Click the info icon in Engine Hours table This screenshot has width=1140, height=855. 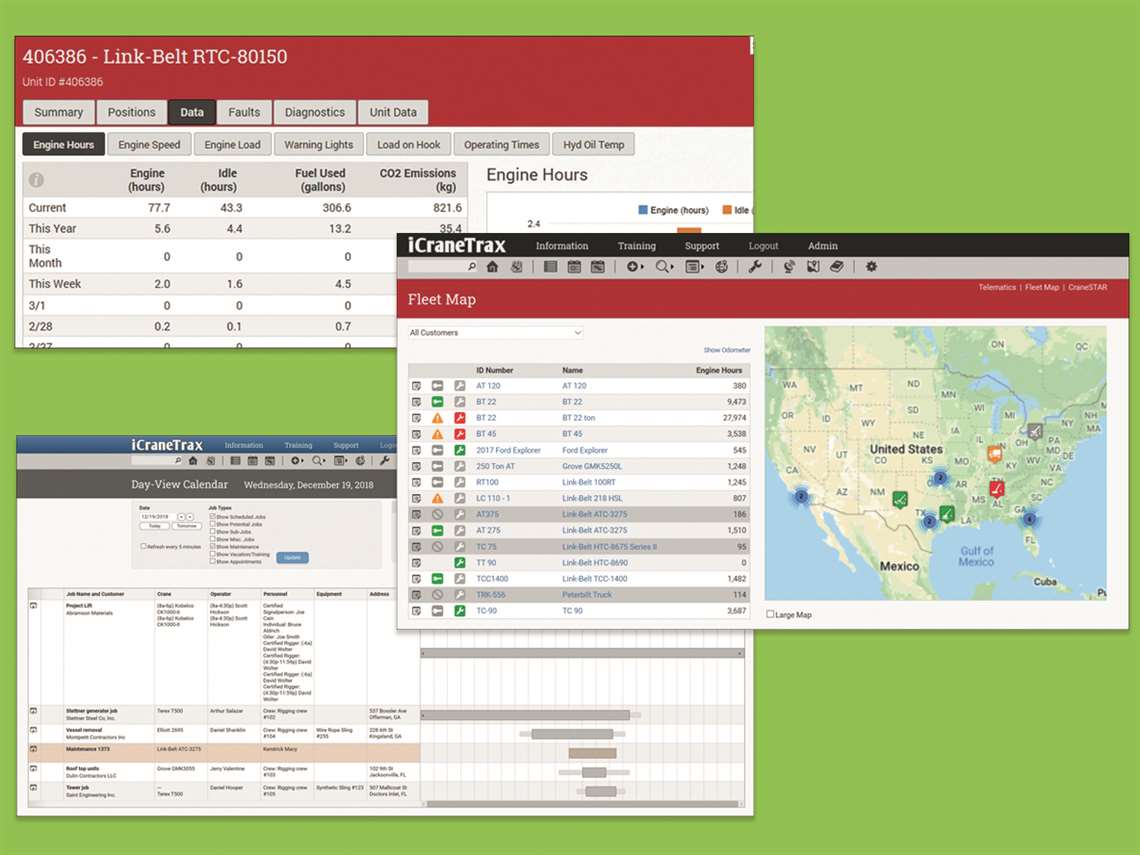click(36, 181)
